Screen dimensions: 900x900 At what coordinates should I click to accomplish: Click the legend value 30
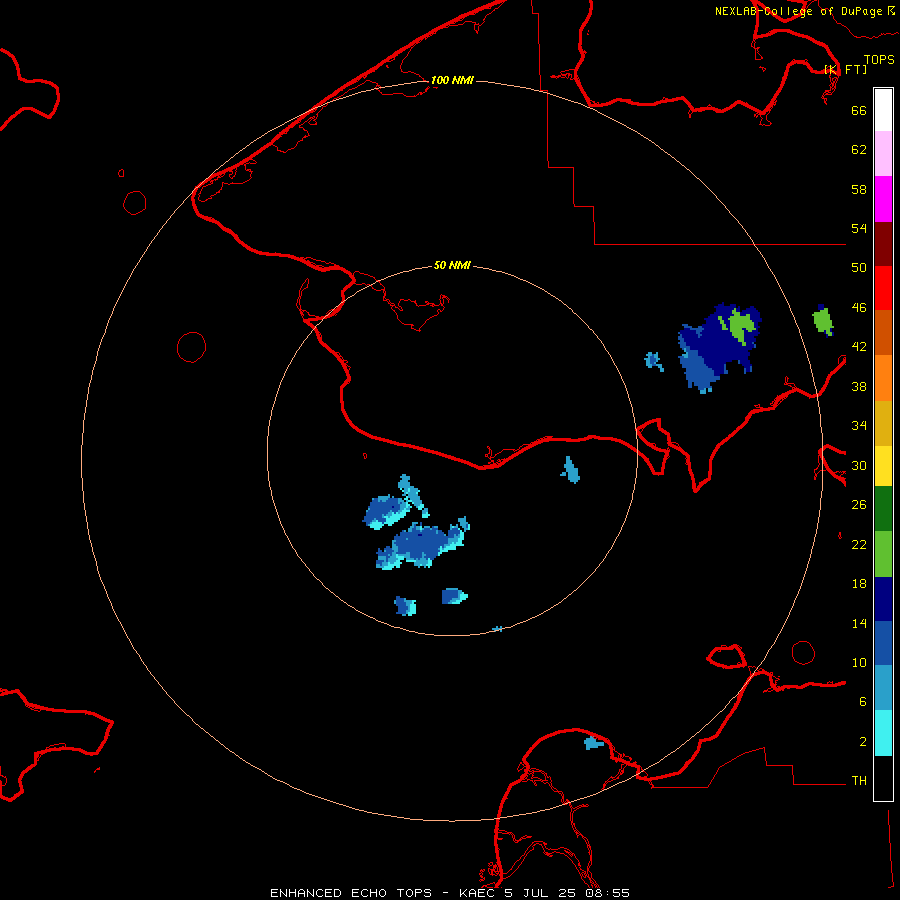click(859, 465)
